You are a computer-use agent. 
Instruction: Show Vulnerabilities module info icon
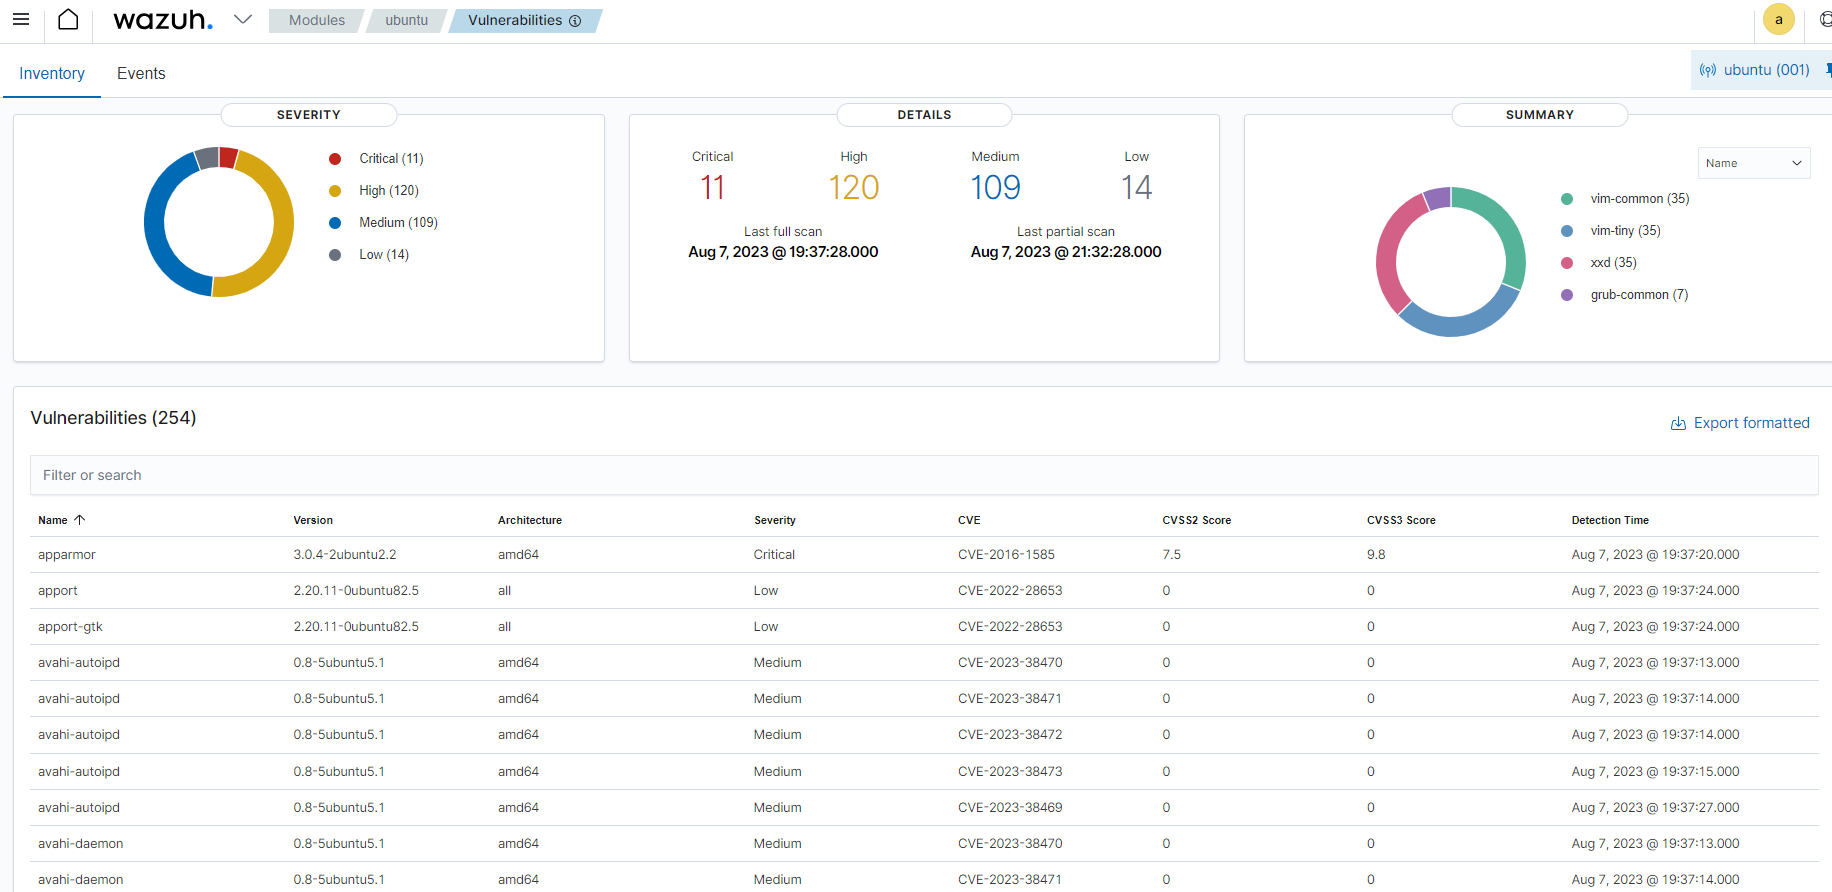click(x=575, y=21)
